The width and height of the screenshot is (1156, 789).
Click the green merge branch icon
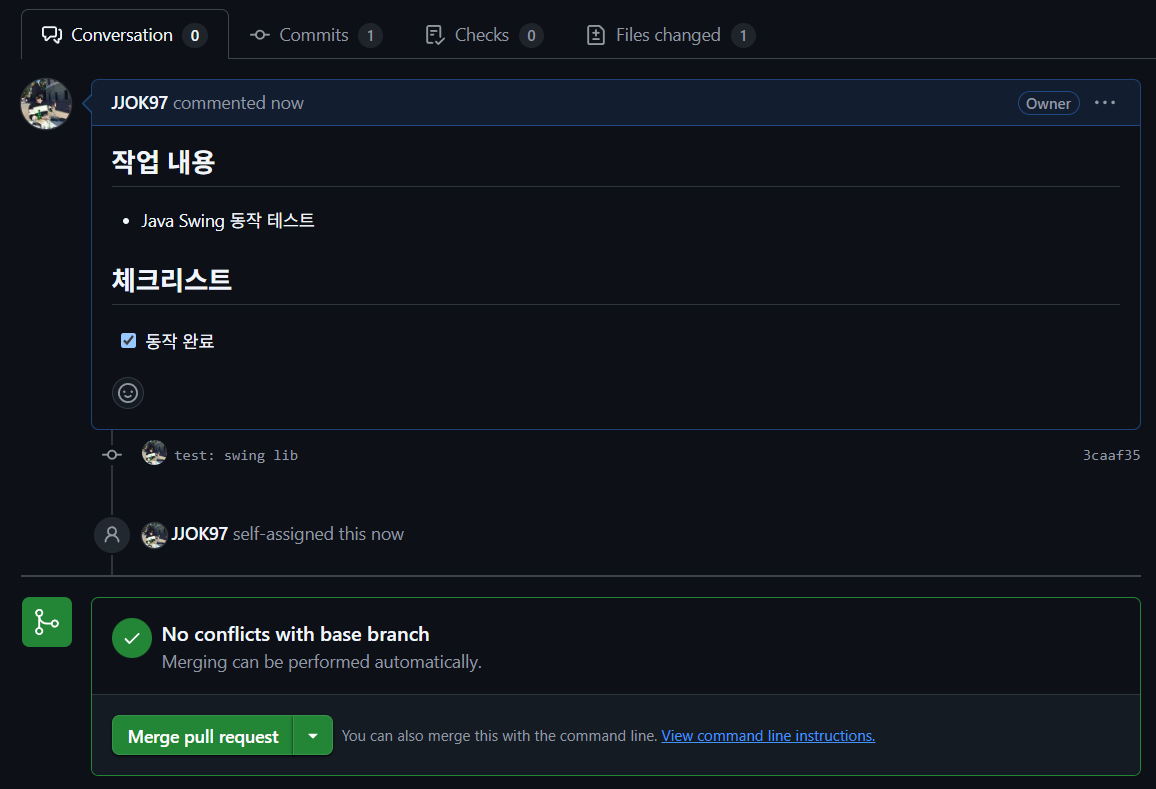pos(47,622)
